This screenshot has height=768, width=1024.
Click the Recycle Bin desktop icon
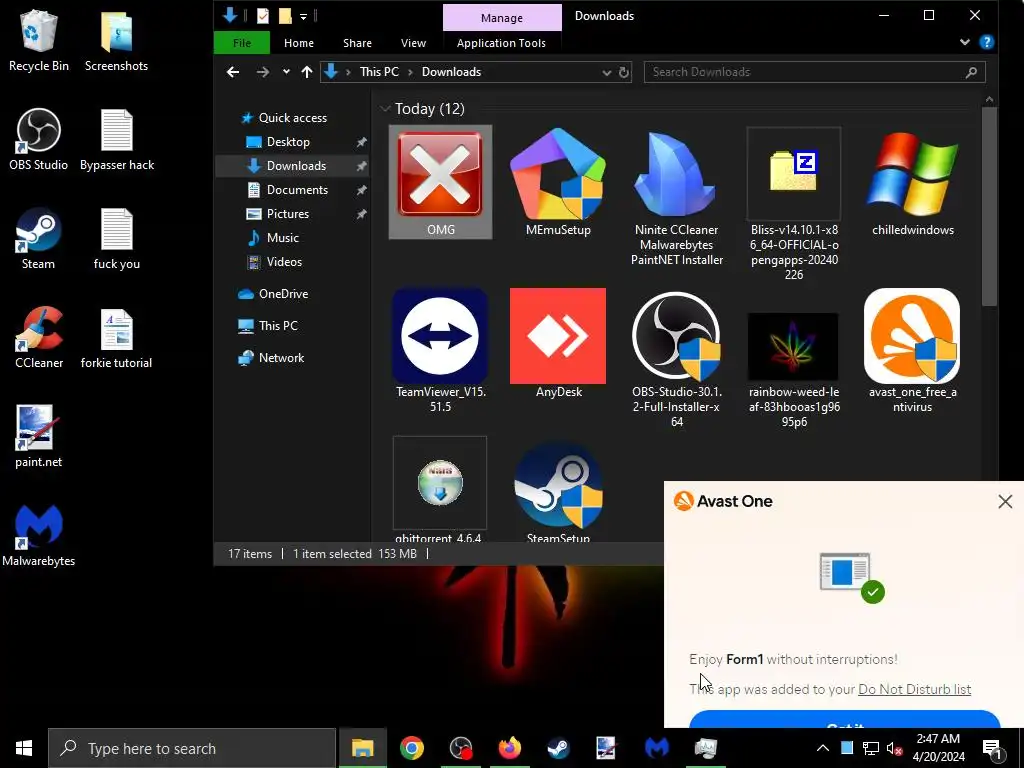point(39,40)
